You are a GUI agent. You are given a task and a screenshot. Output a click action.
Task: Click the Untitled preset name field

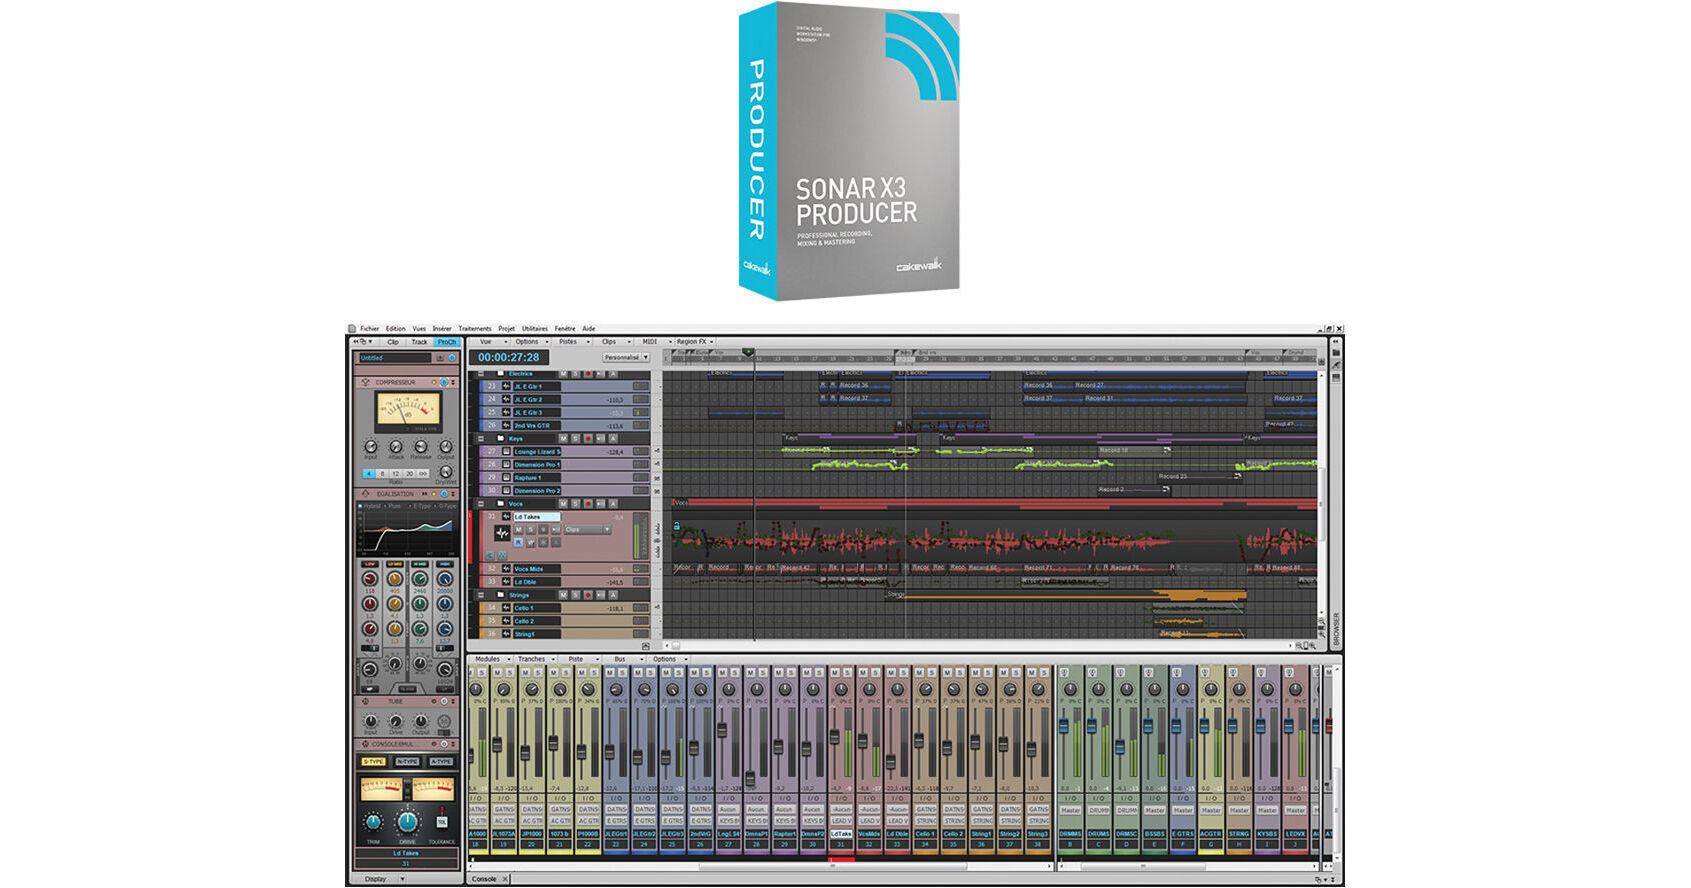(395, 358)
